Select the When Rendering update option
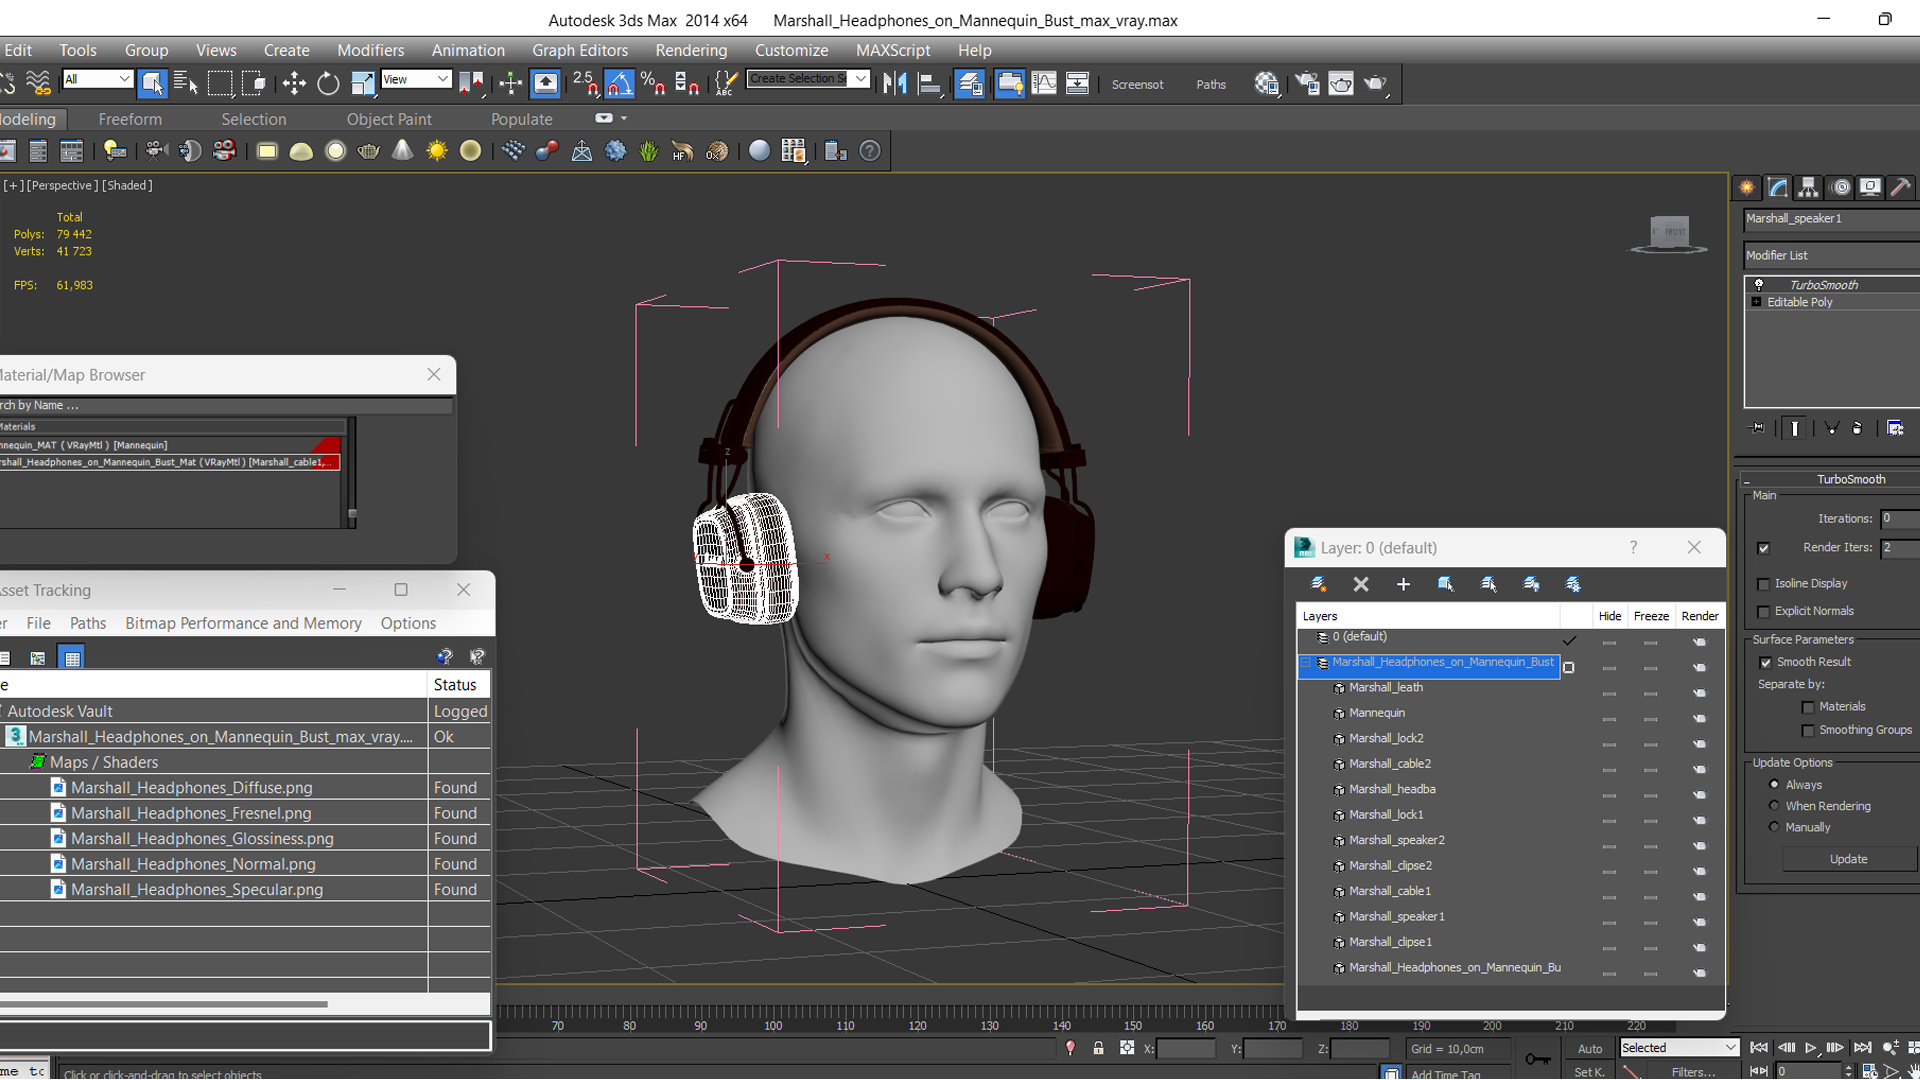The height and width of the screenshot is (1080, 1920). 1775,806
